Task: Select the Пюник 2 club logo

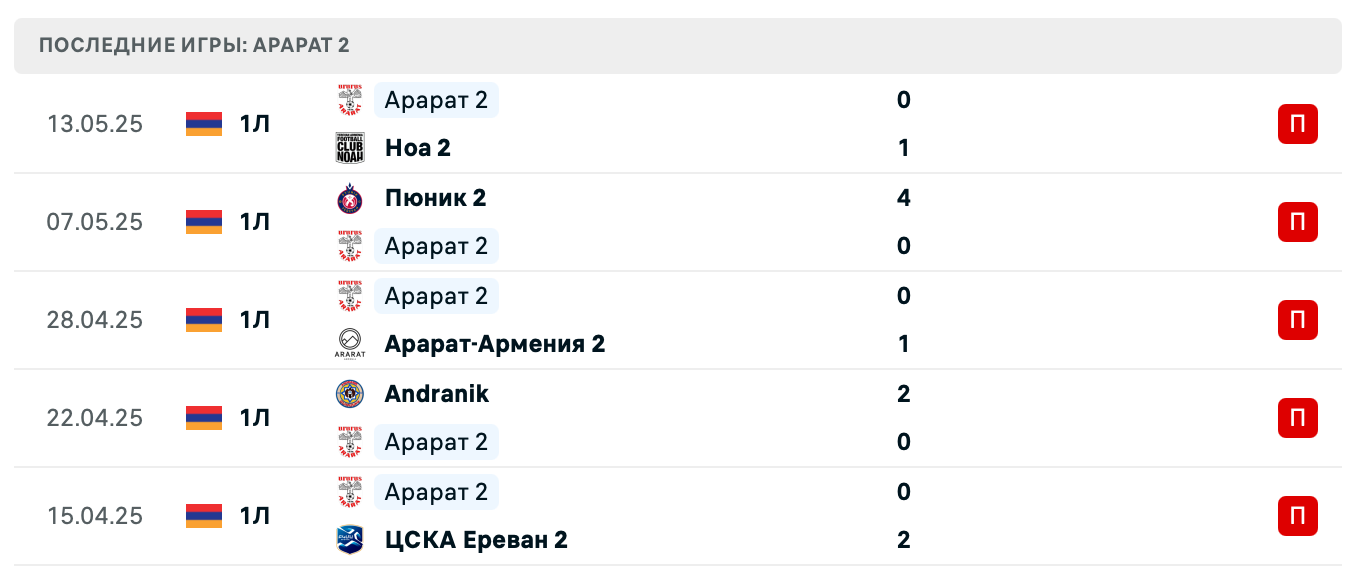Action: tap(350, 198)
